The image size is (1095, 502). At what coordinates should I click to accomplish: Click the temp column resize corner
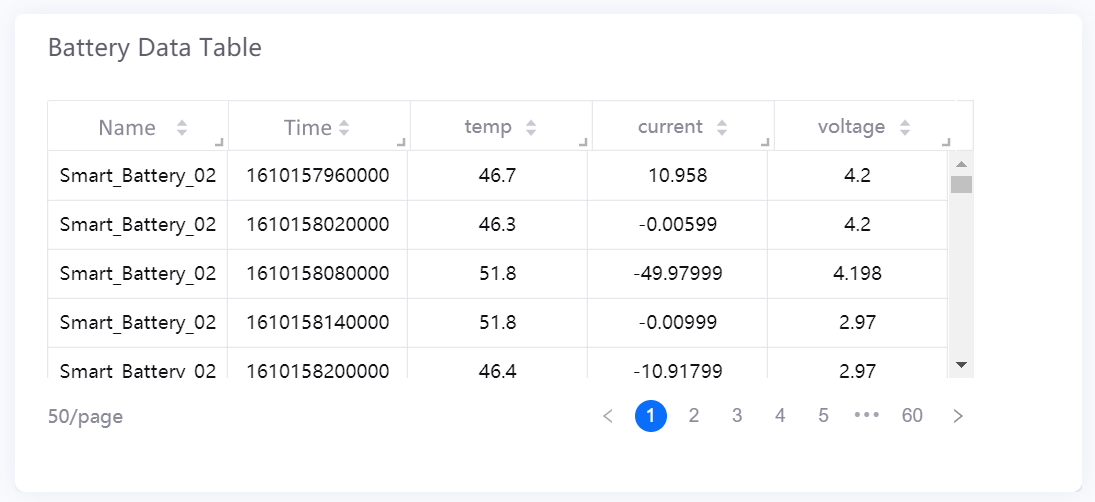(x=584, y=142)
